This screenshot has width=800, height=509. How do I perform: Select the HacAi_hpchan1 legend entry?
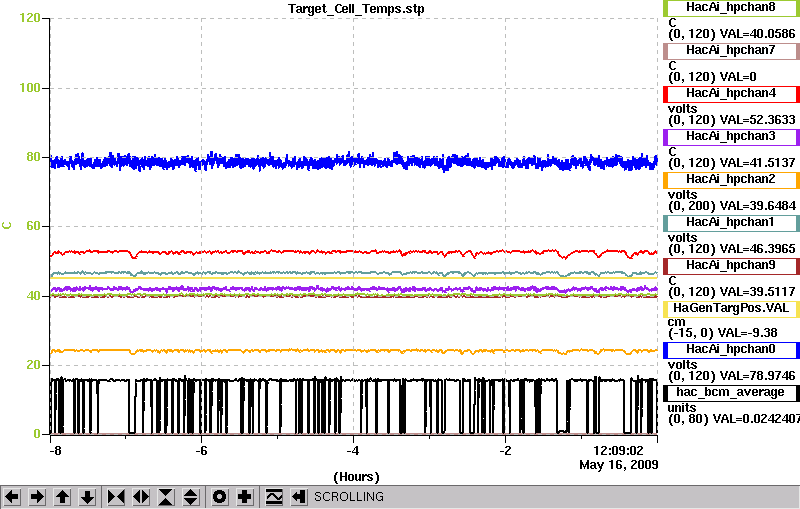(731, 223)
